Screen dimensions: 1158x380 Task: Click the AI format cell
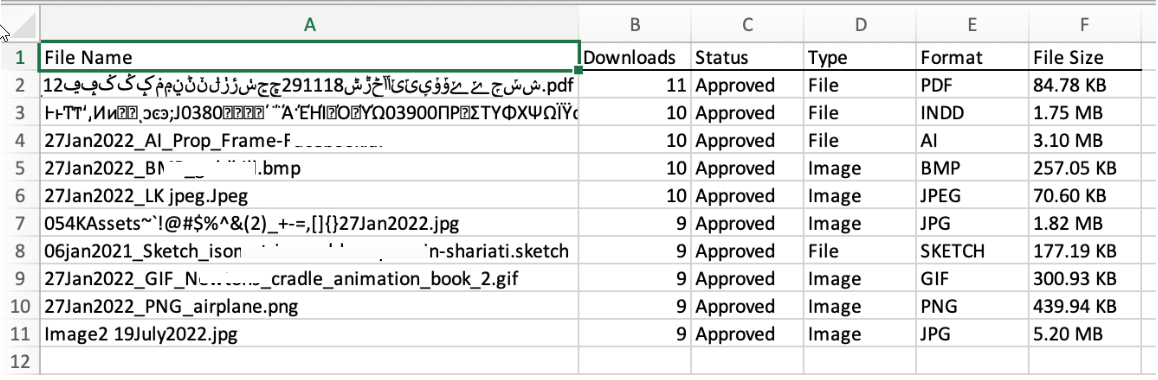tap(972, 140)
